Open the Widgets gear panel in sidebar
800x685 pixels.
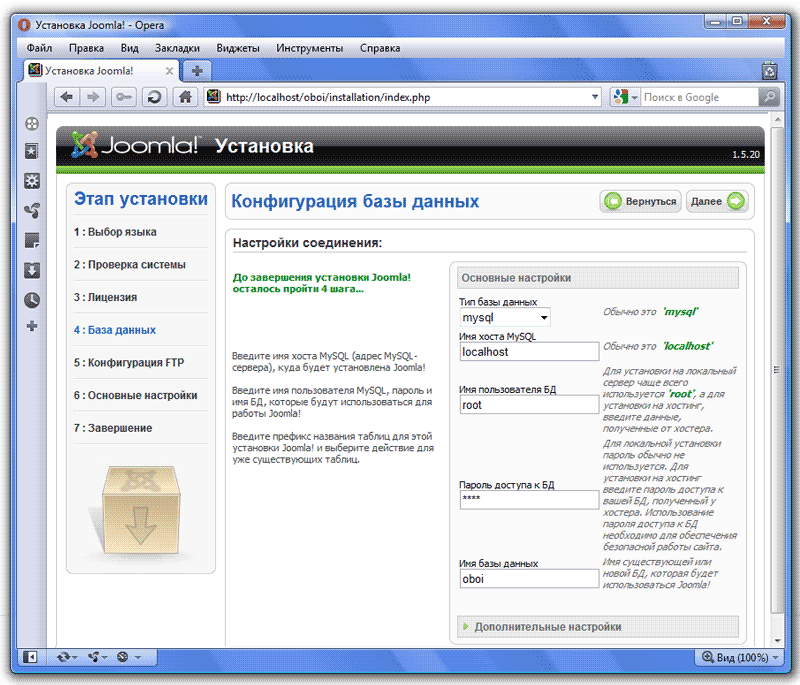[x=32, y=181]
